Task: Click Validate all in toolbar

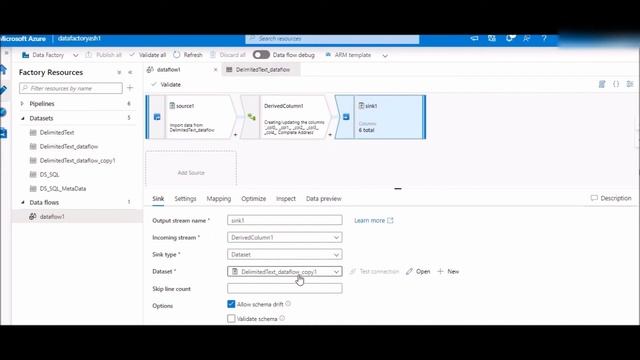Action: [x=147, y=55]
